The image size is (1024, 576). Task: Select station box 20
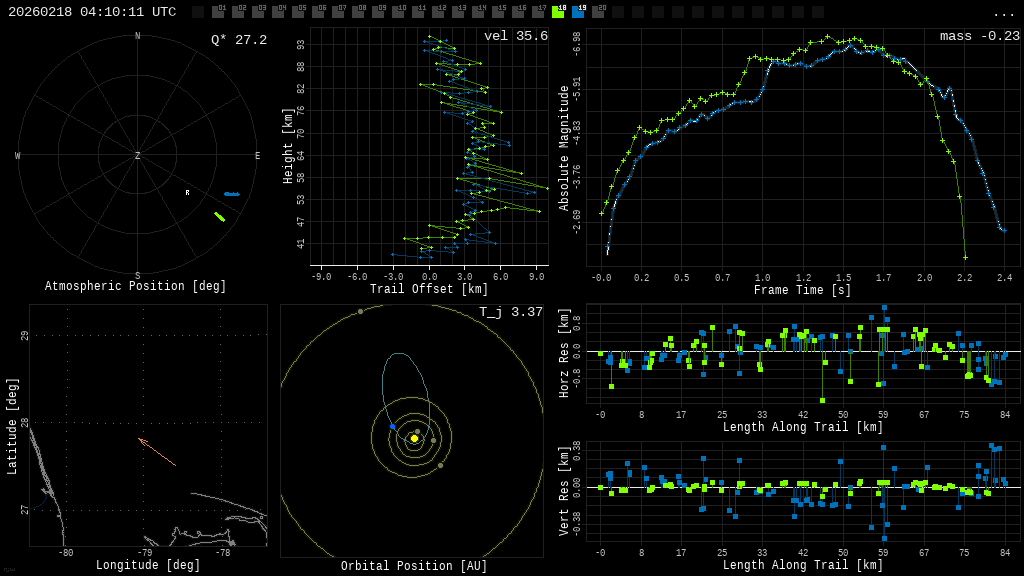[598, 12]
